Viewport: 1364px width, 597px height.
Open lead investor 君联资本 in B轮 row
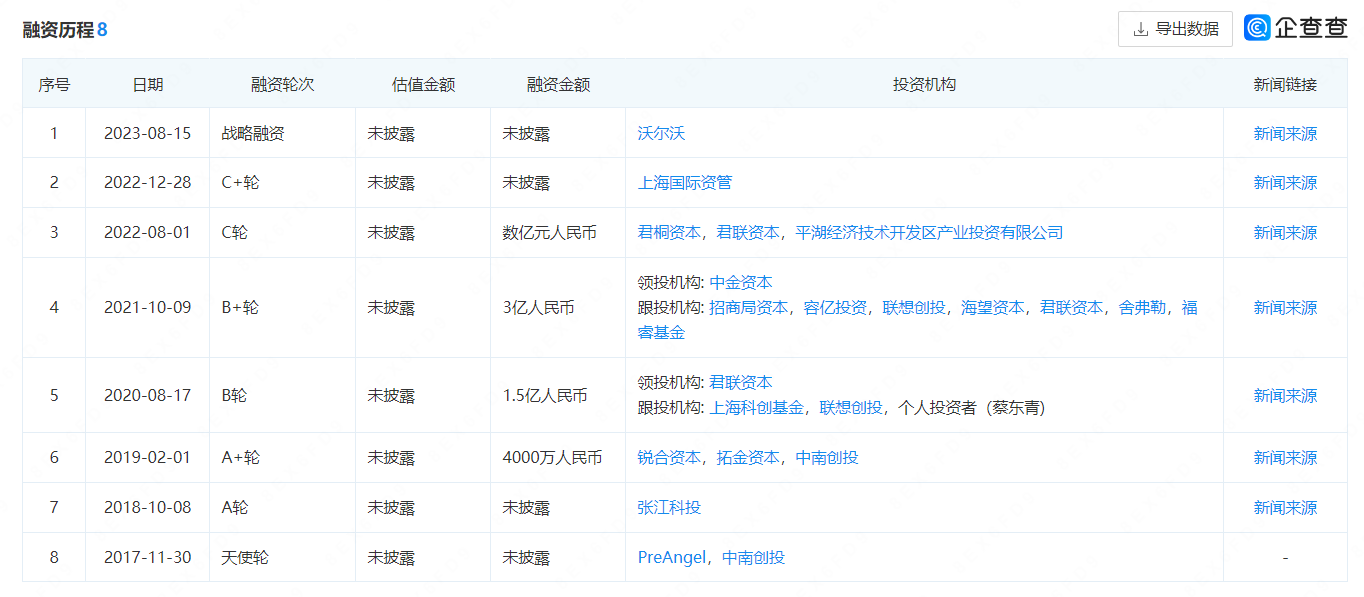tap(741, 383)
